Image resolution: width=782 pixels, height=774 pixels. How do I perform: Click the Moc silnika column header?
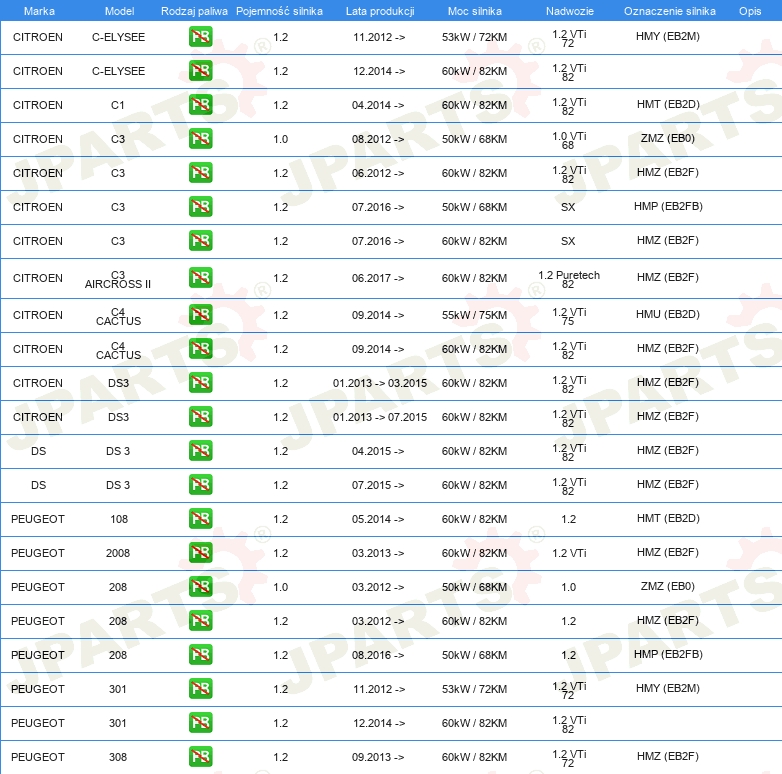475,11
